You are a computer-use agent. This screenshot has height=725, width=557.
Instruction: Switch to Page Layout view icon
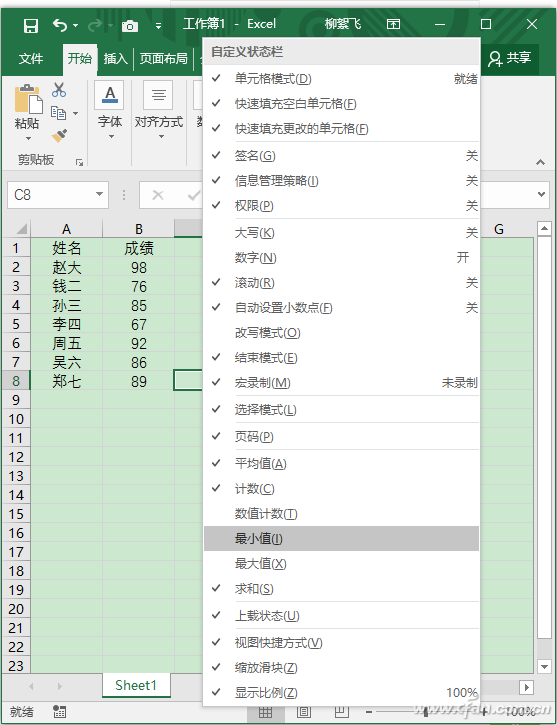pyautogui.click(x=303, y=712)
